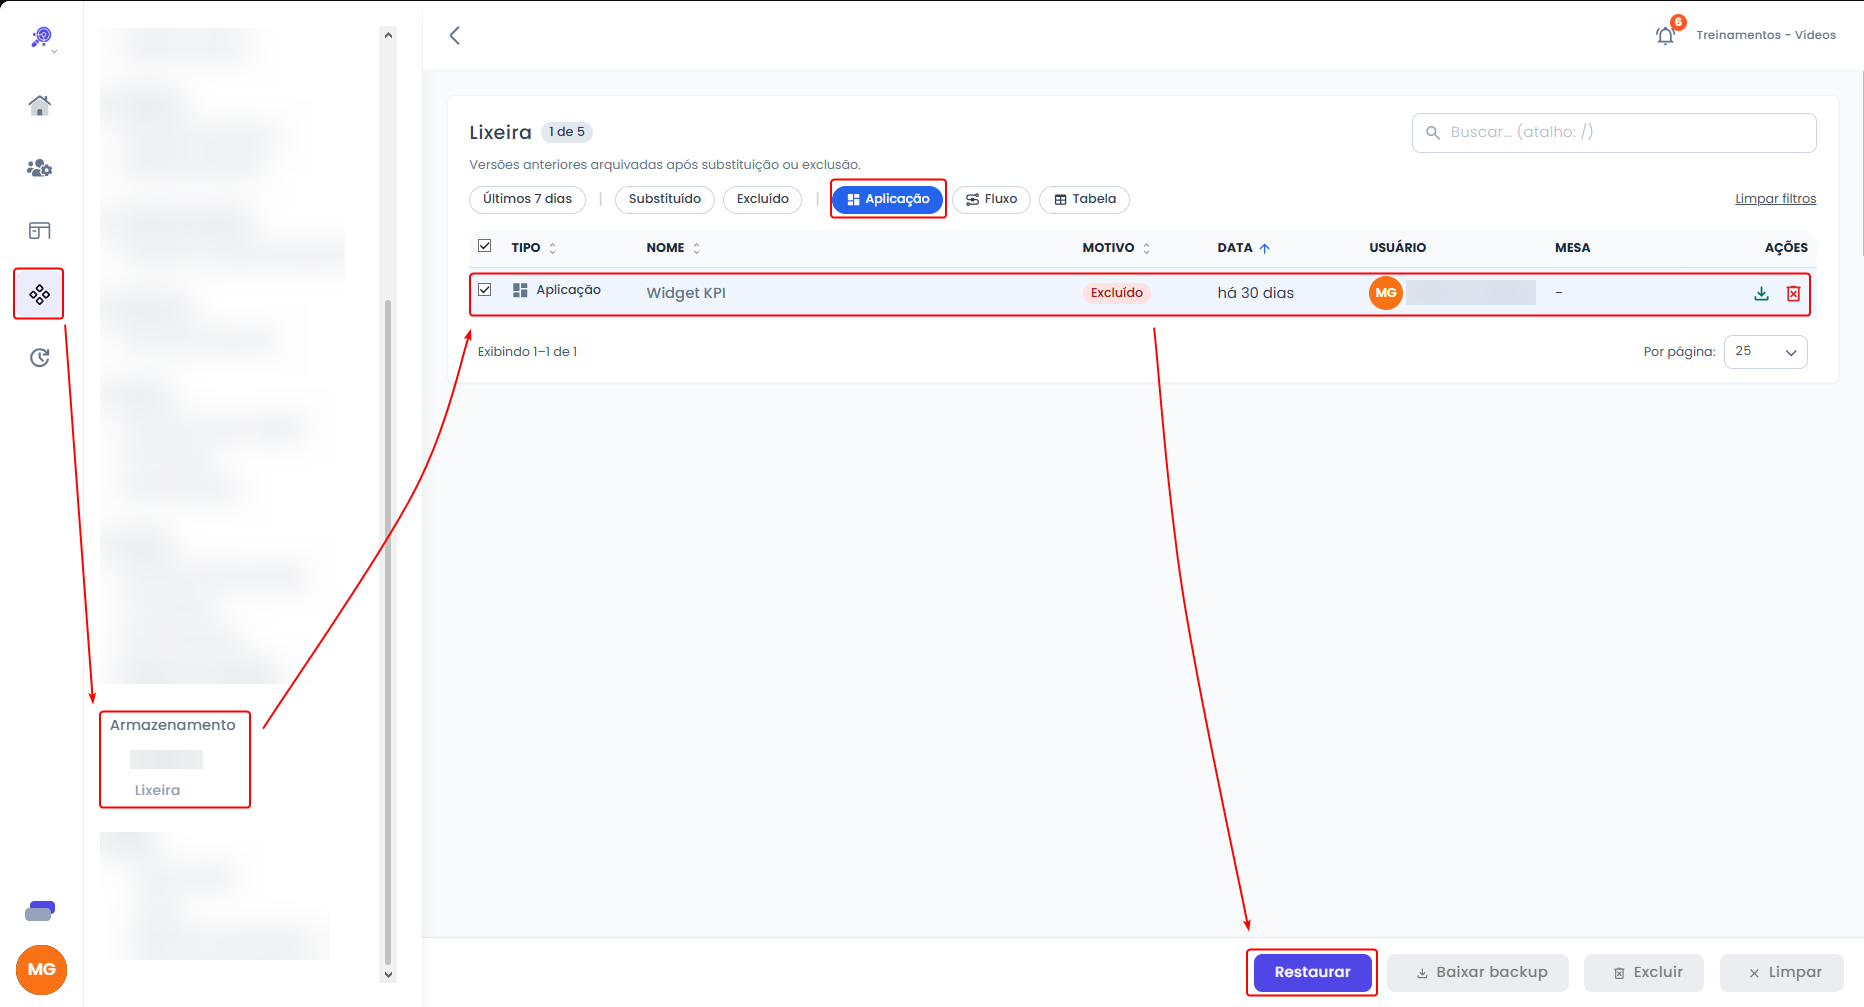Toggle the Excluído filter chip
Viewport: 1864px width, 1007px height.
point(763,199)
